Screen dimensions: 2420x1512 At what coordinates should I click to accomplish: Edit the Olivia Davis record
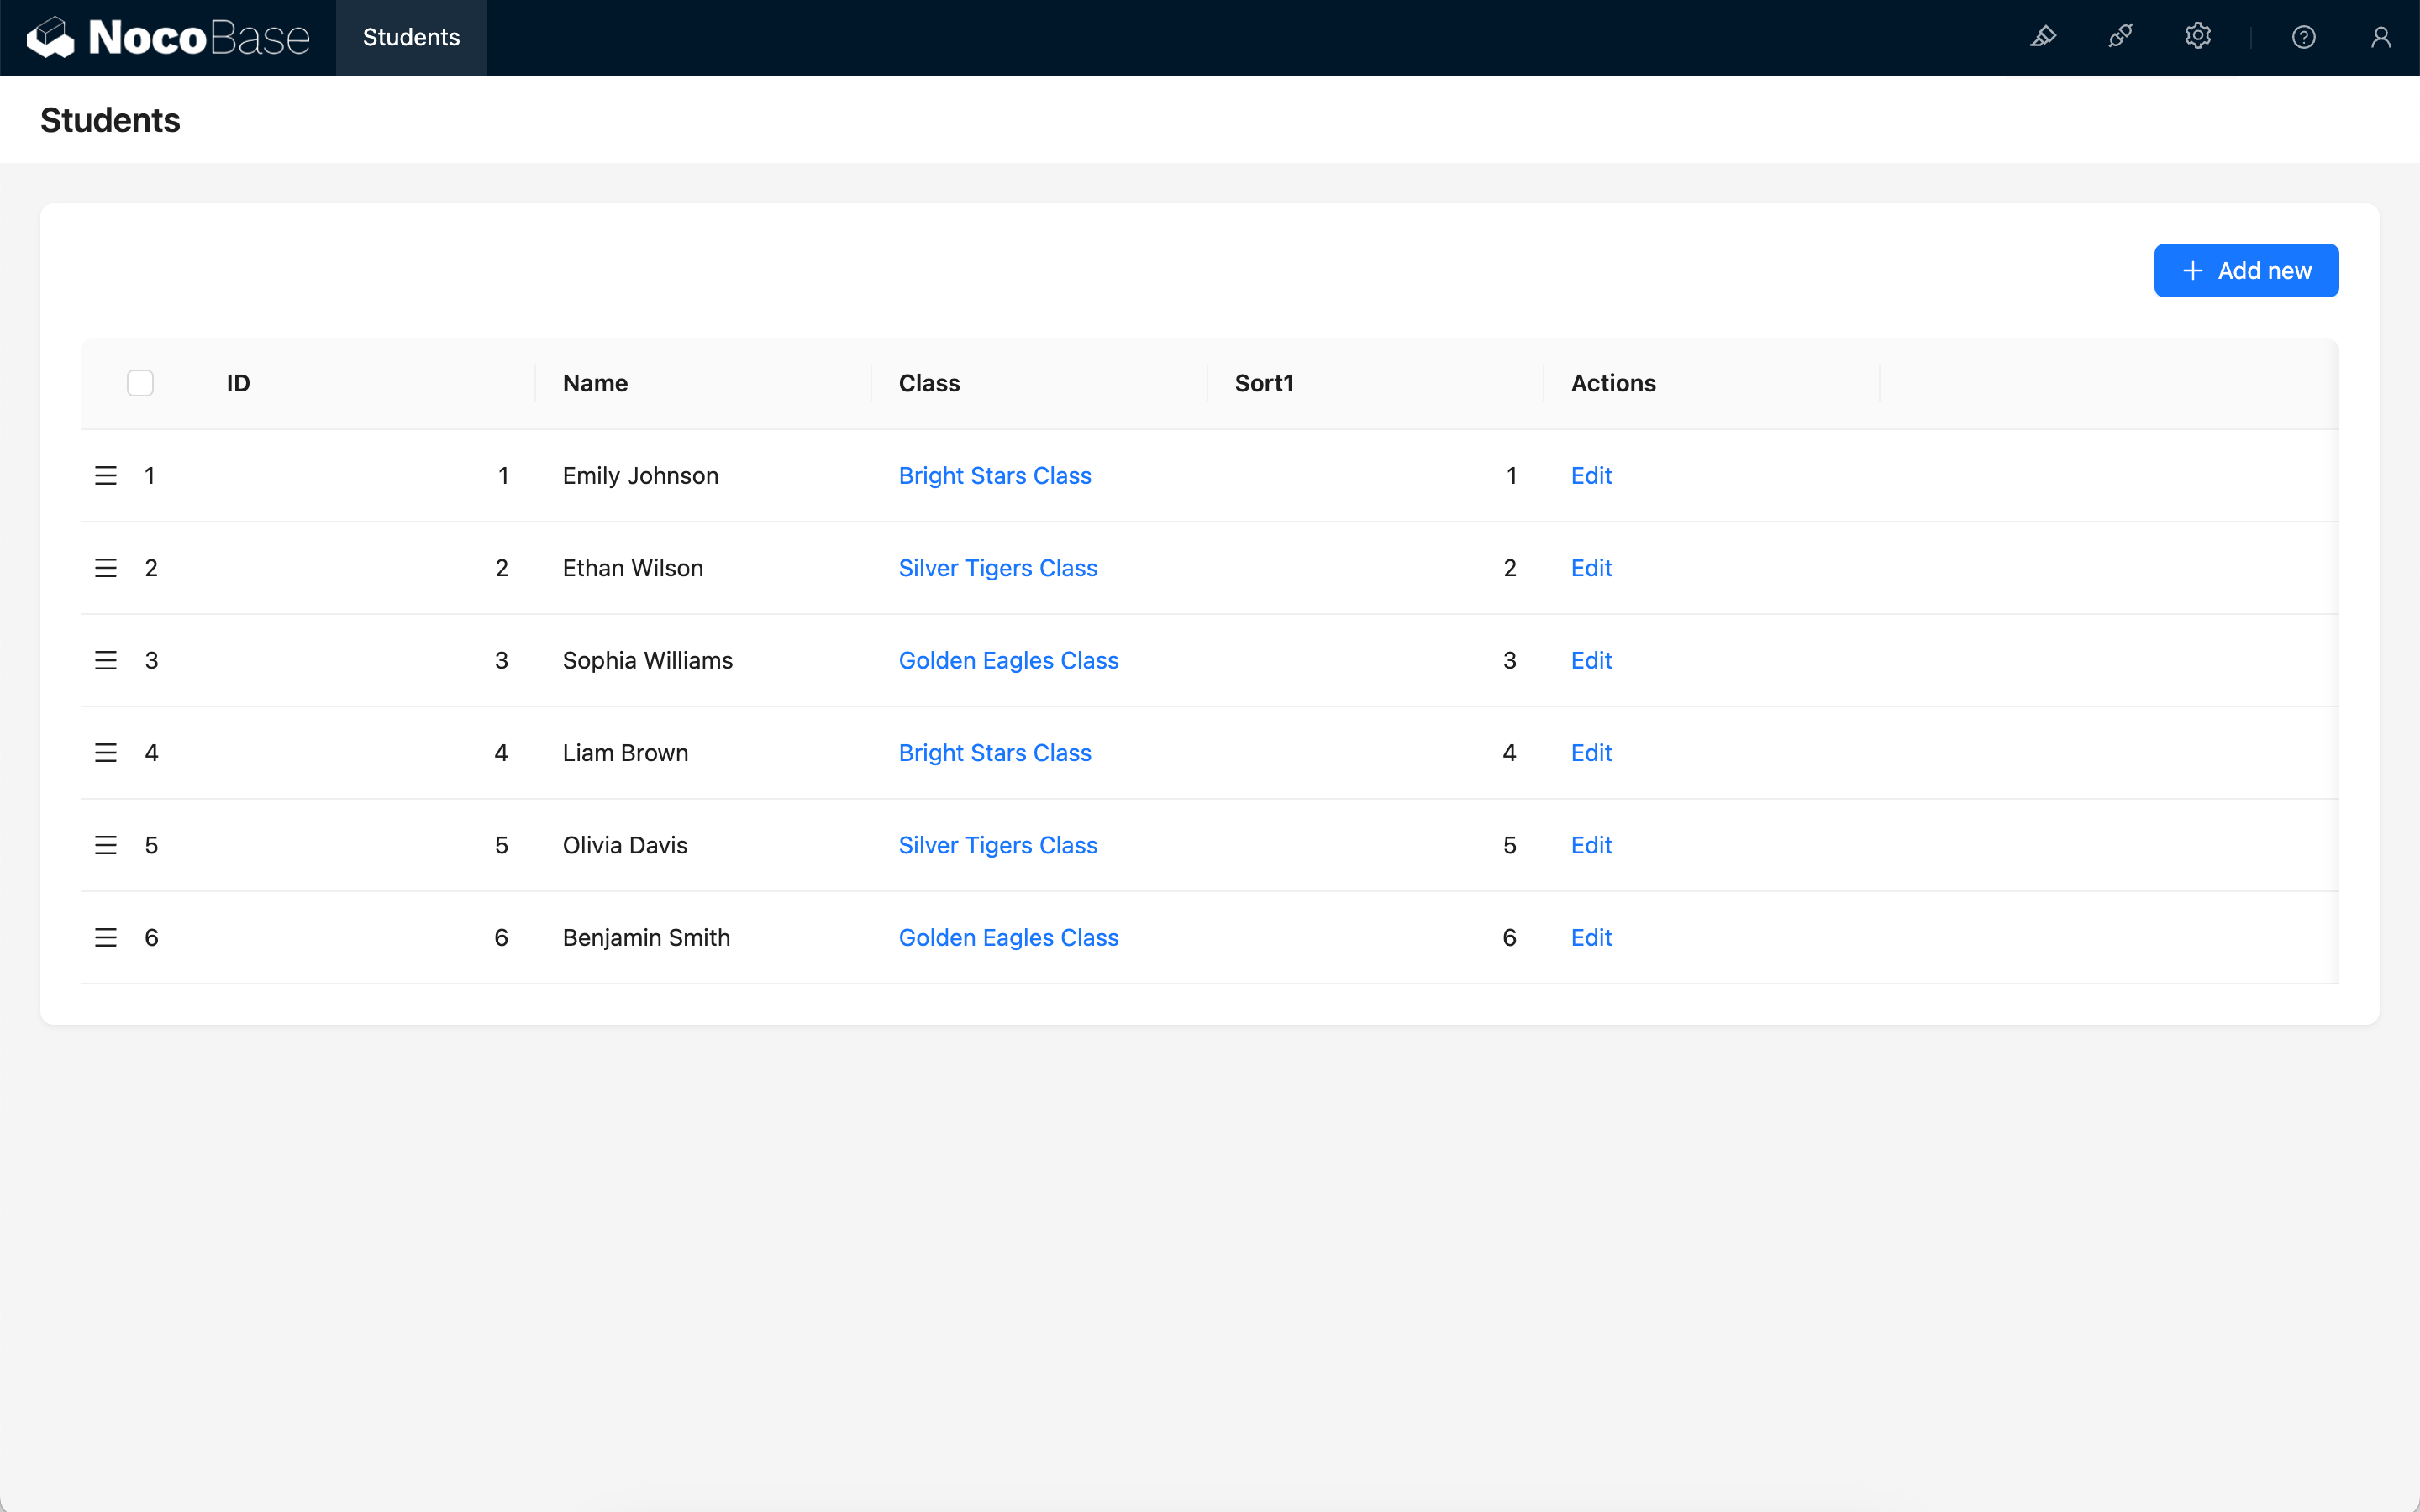point(1590,845)
